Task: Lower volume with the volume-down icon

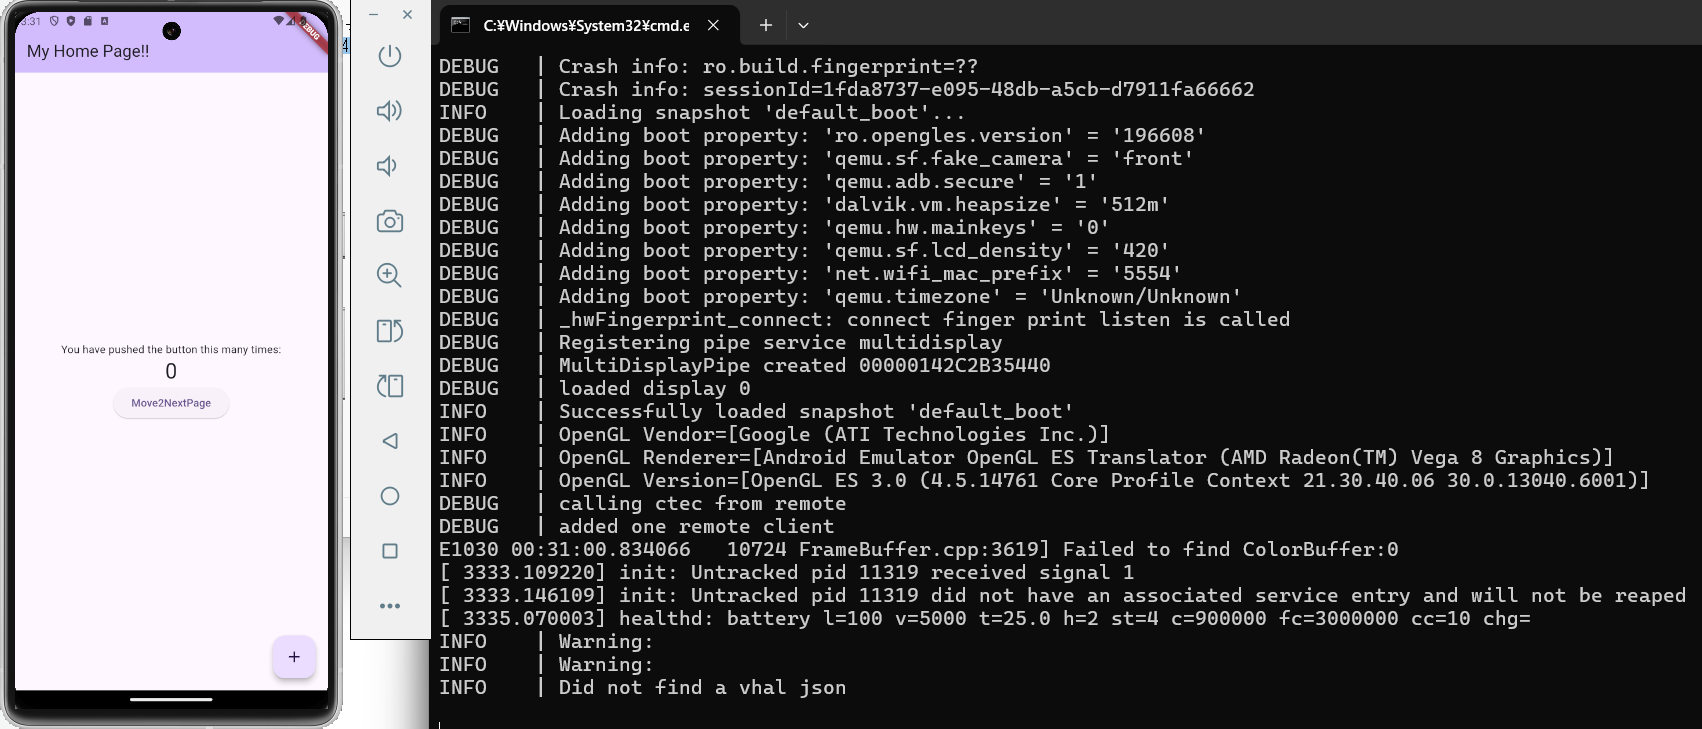Action: 390,166
